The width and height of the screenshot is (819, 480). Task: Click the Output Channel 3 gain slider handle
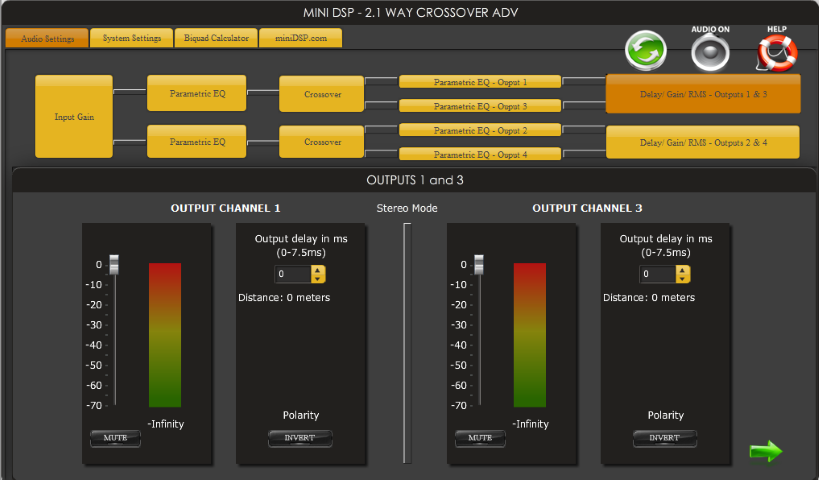click(478, 264)
